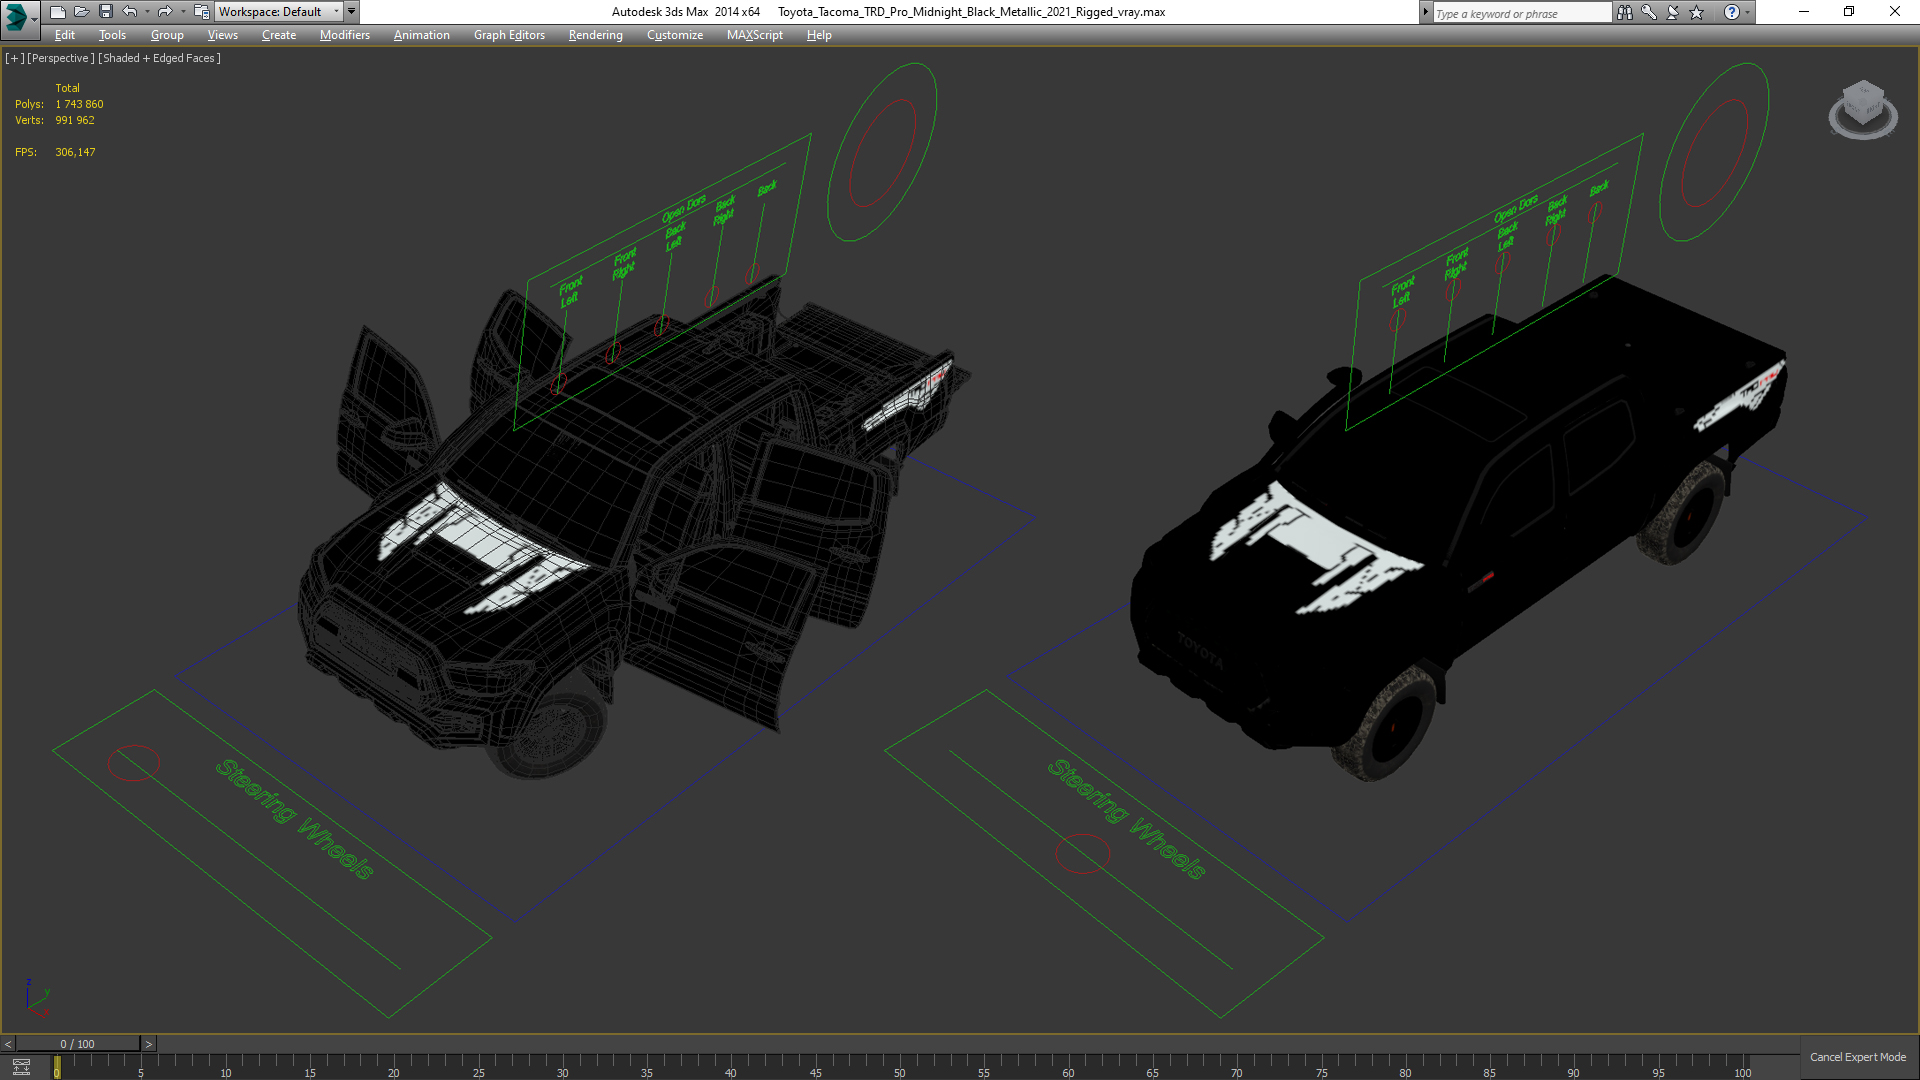Click the 0 / 100 time slider handle
Viewport: 1920px width, 1080px height.
[x=78, y=1044]
